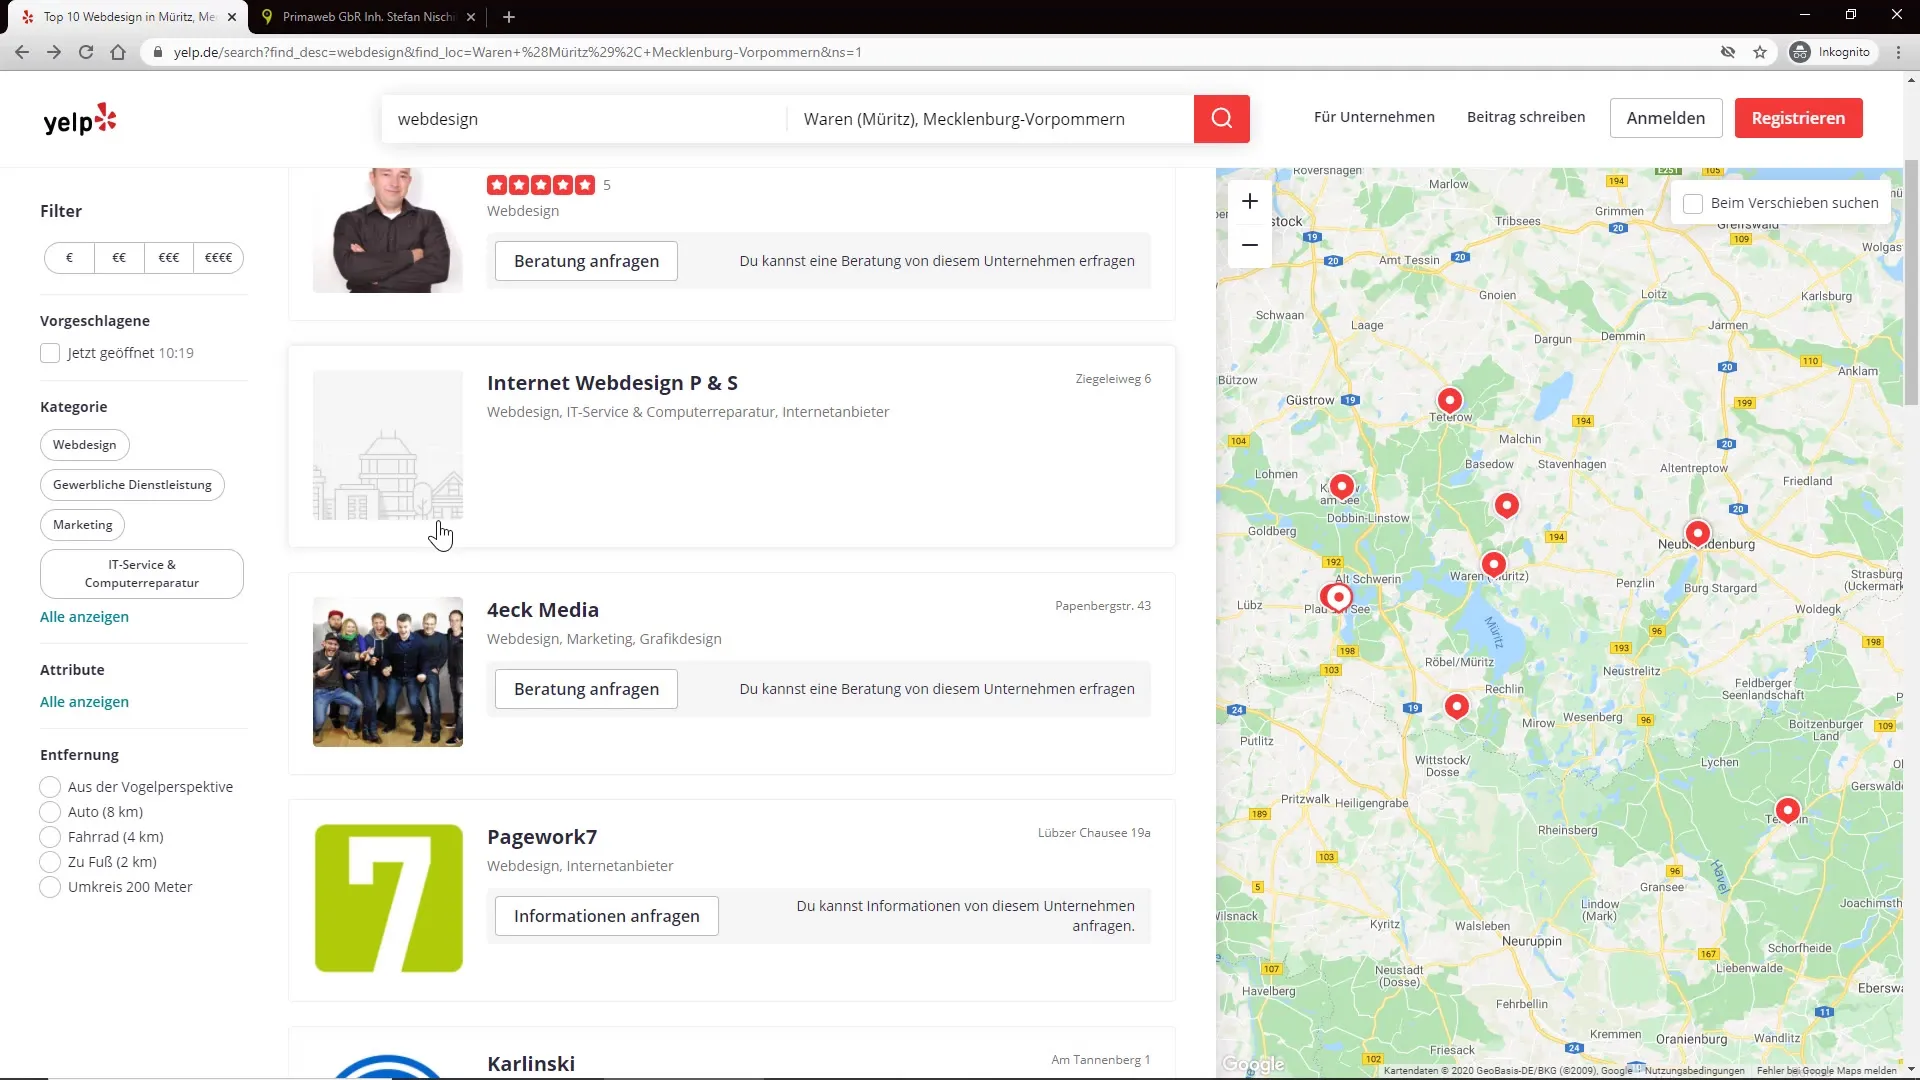Close the Top 10 Webdesign tab
Image resolution: width=1920 pixels, height=1080 pixels.
pos(232,17)
